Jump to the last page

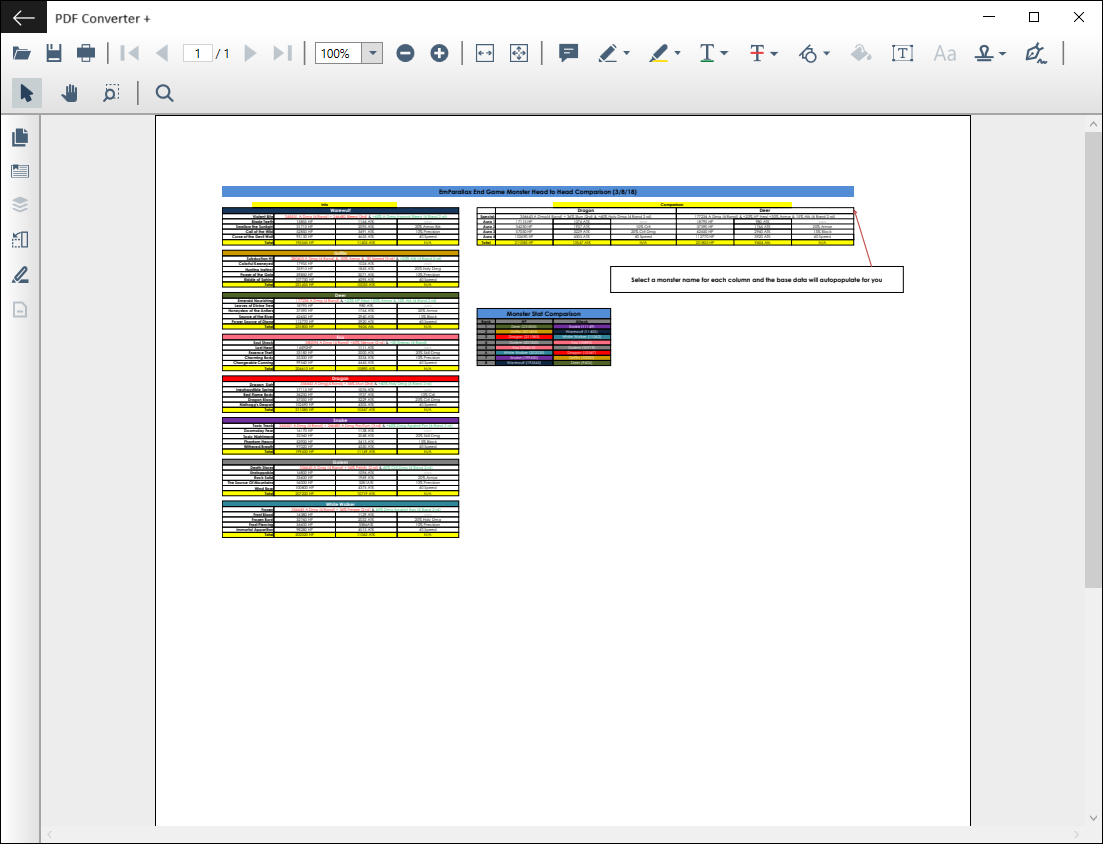point(283,53)
